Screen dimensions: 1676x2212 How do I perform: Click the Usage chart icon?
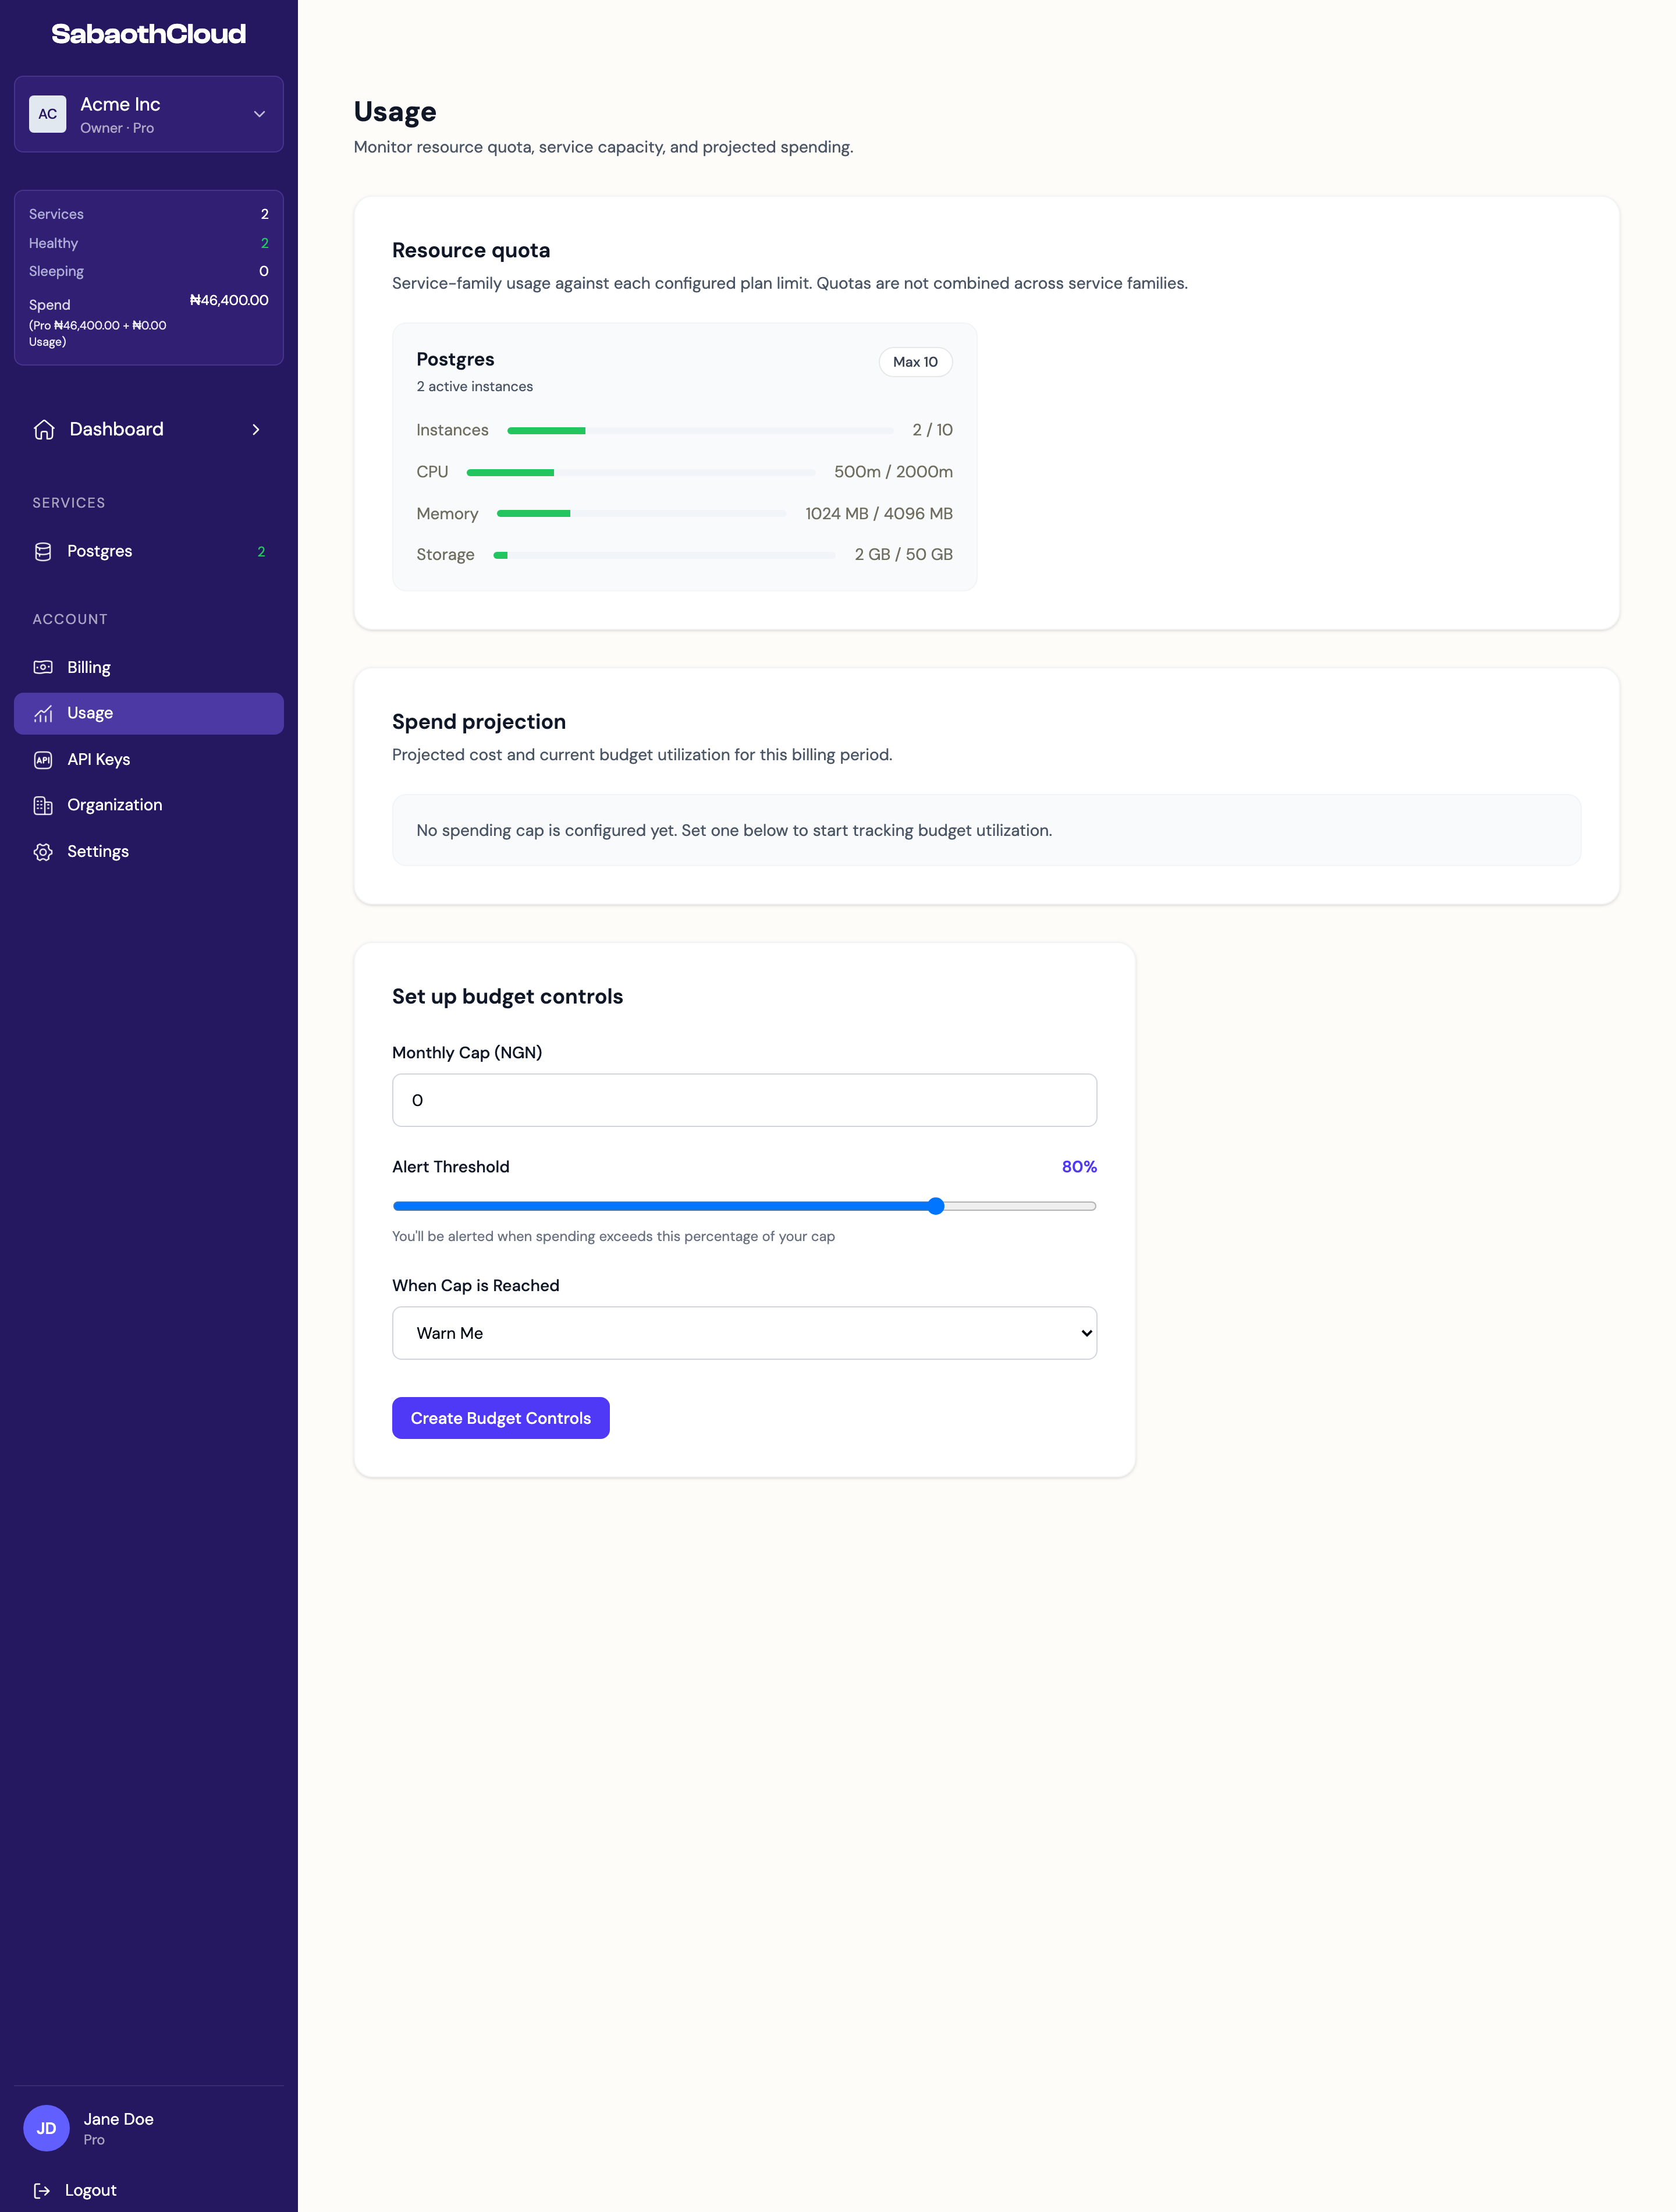tap(43, 713)
